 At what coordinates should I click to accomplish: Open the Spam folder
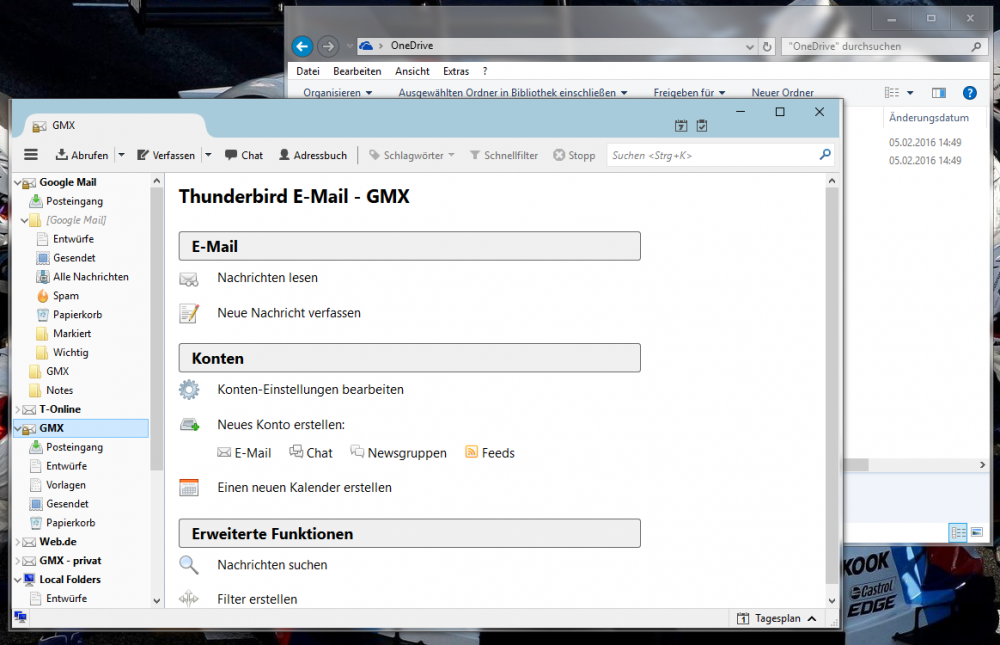pos(65,295)
